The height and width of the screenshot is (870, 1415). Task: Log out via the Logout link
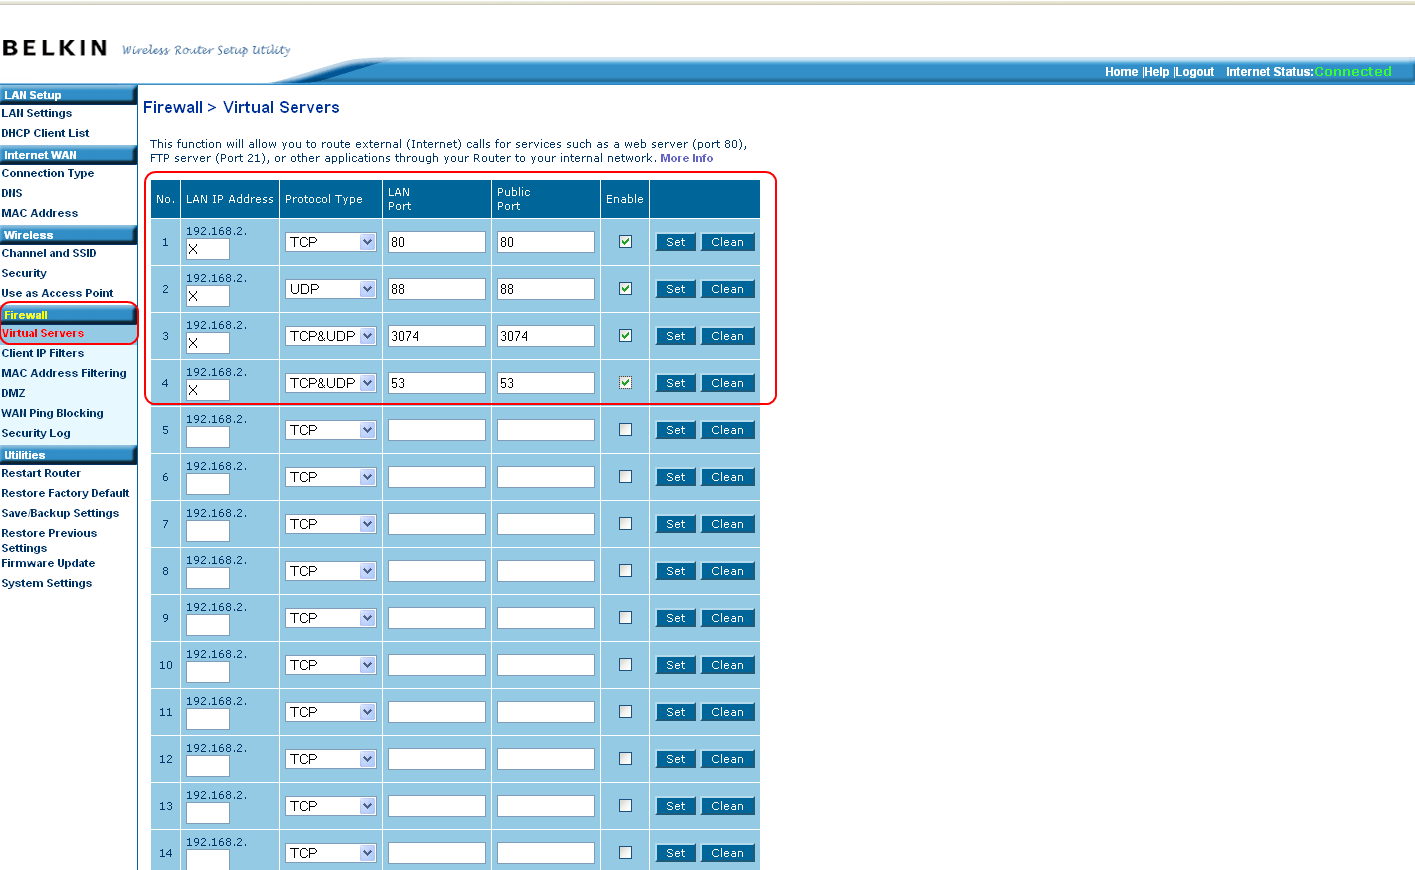(x=1195, y=72)
